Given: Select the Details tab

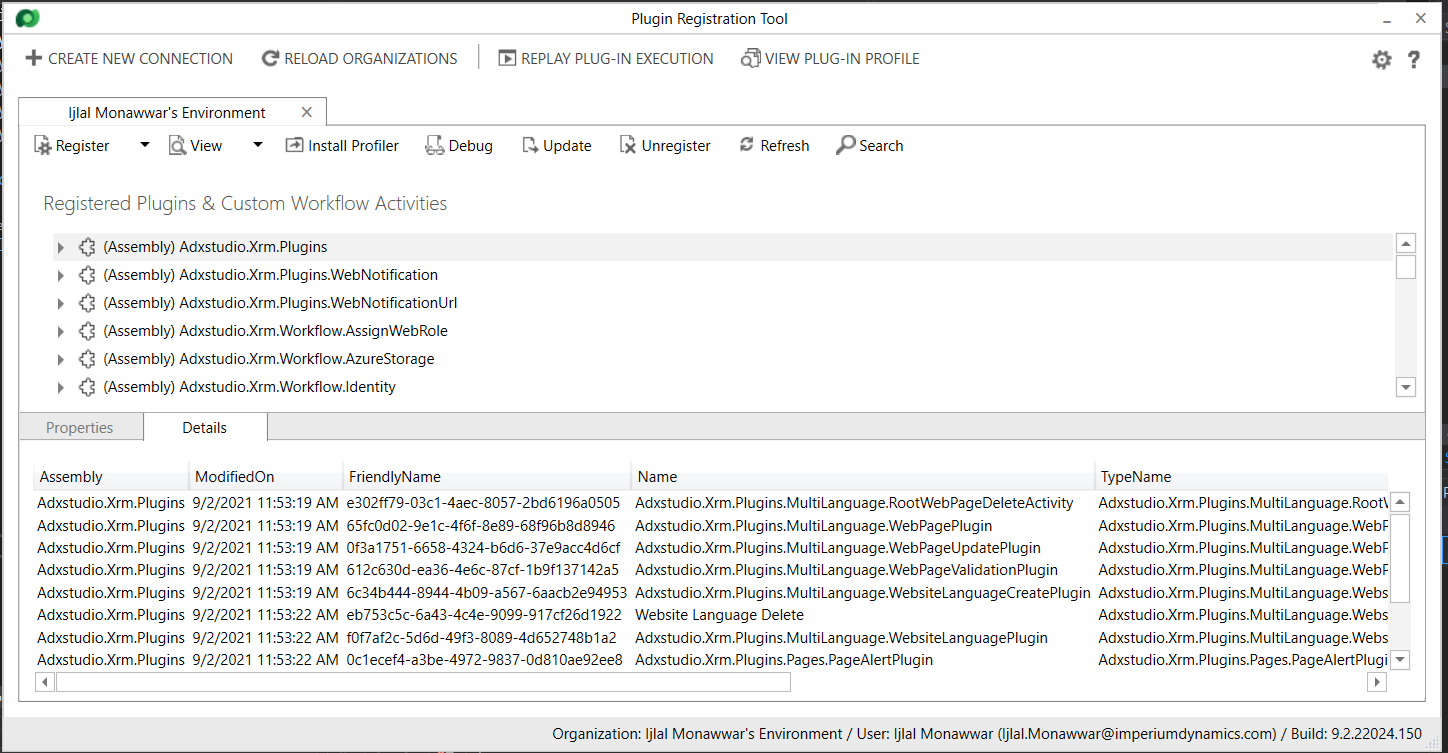Looking at the screenshot, I should (204, 428).
